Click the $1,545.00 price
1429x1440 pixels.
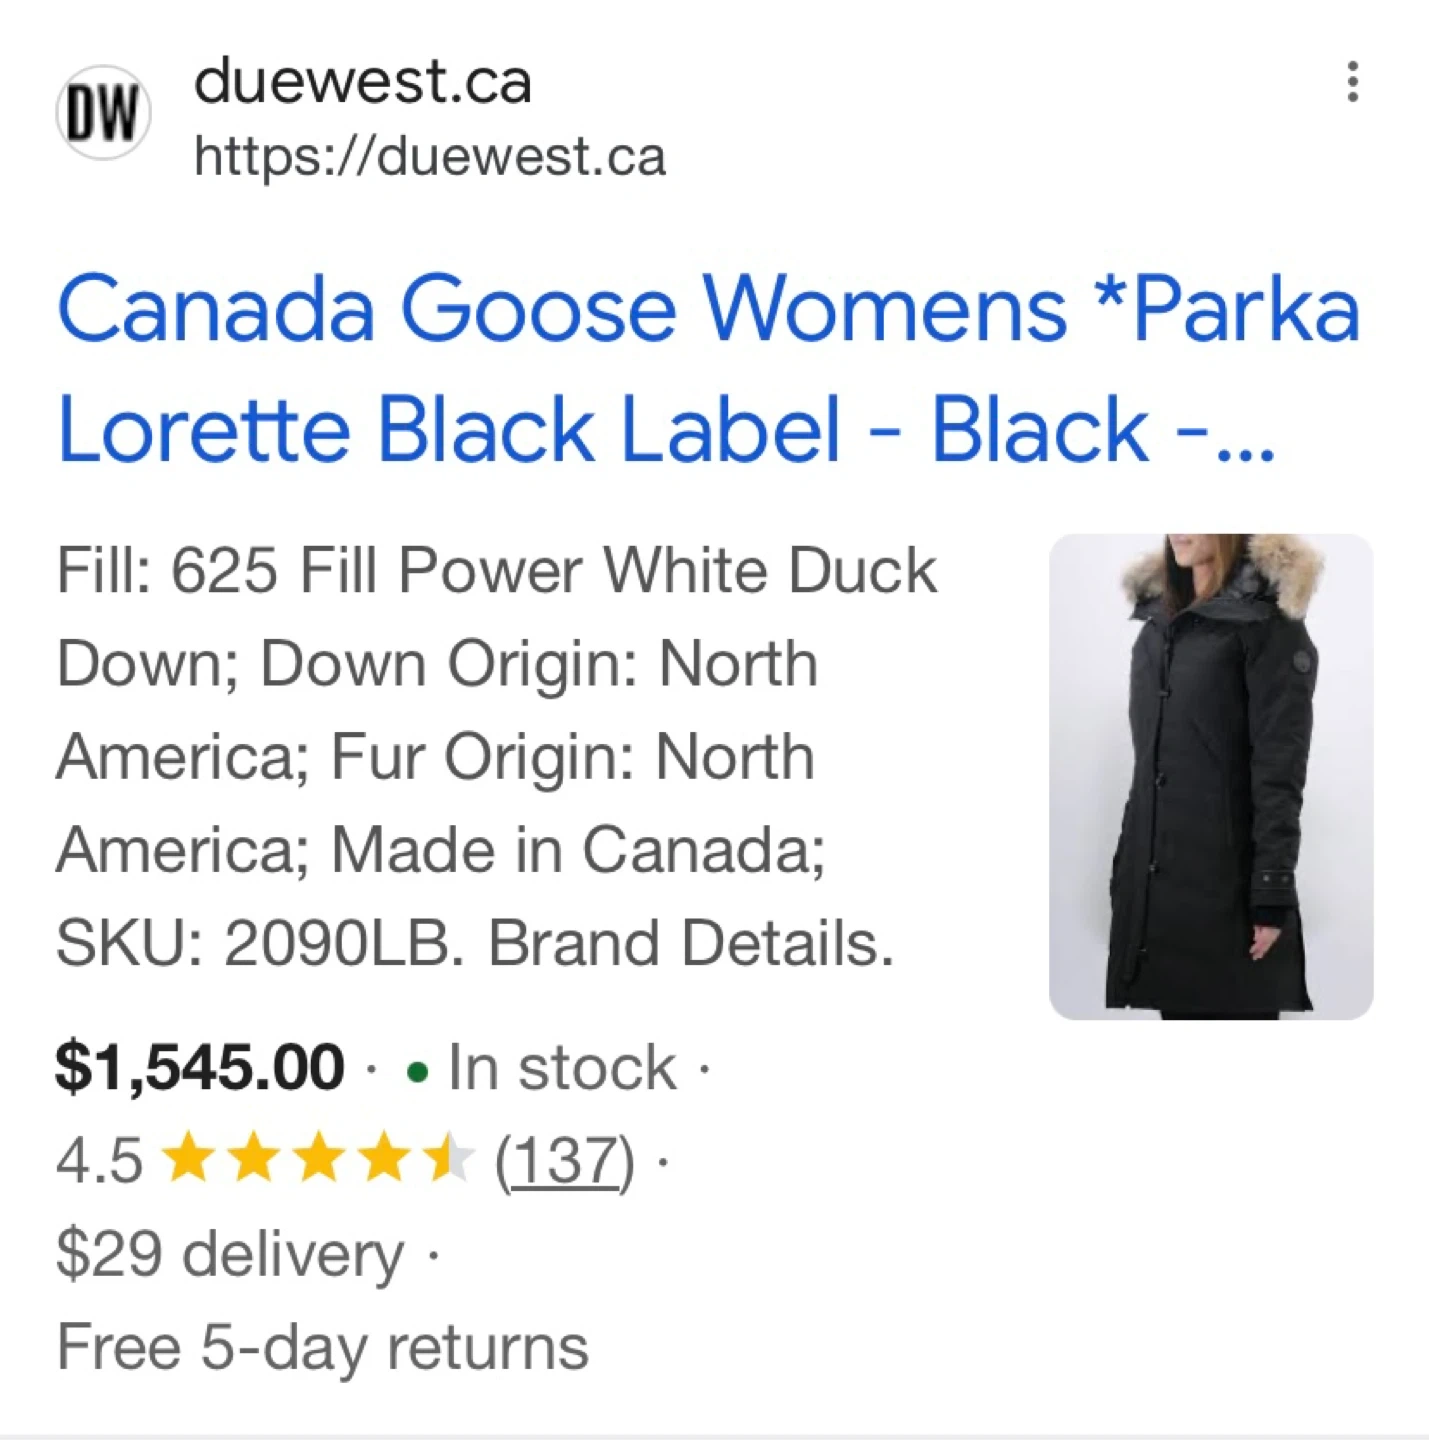tap(200, 1067)
